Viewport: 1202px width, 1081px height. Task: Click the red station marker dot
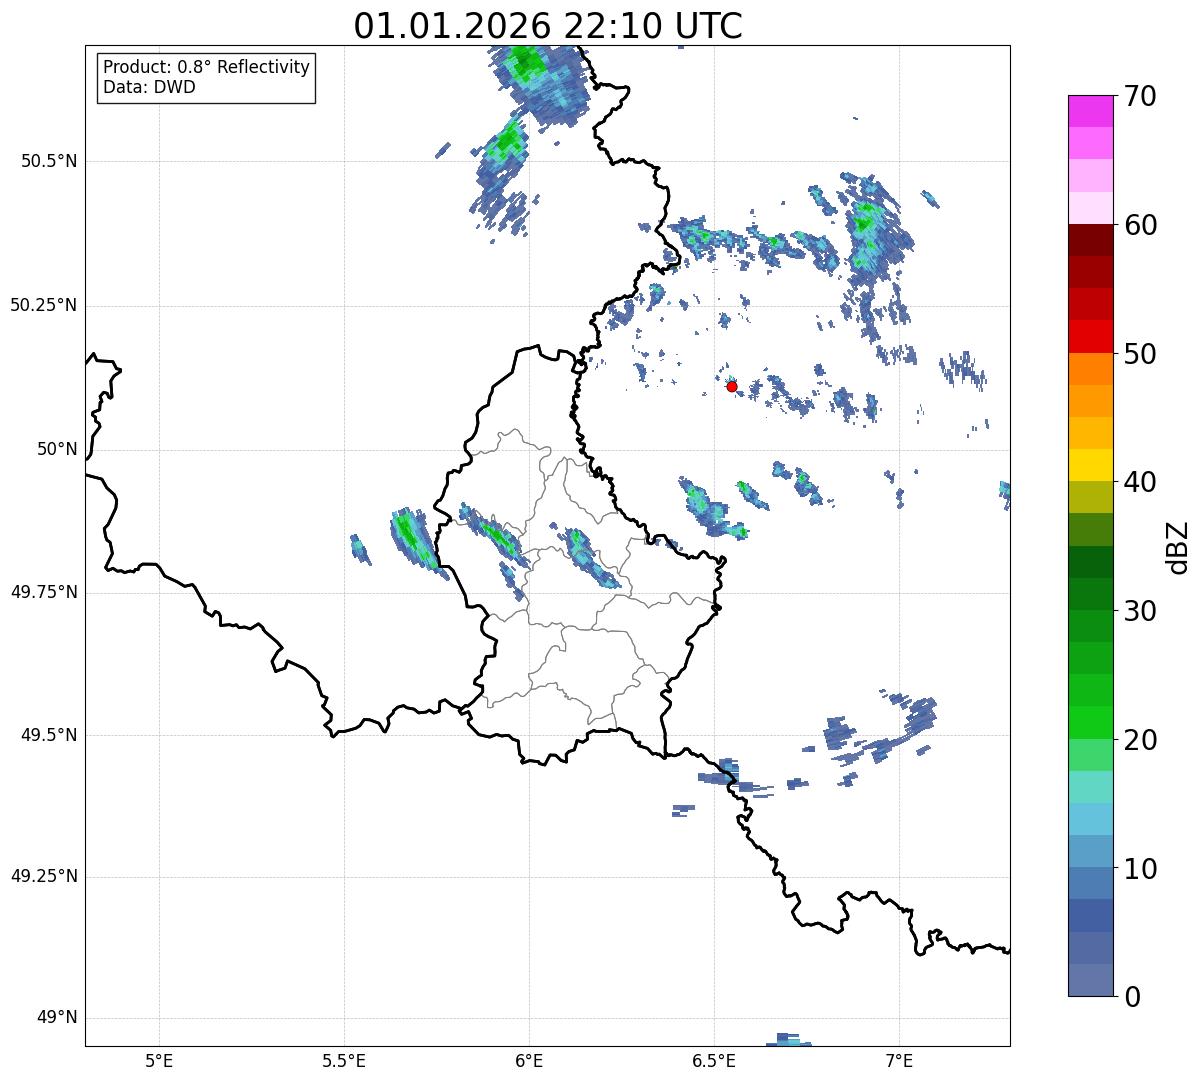[732, 386]
